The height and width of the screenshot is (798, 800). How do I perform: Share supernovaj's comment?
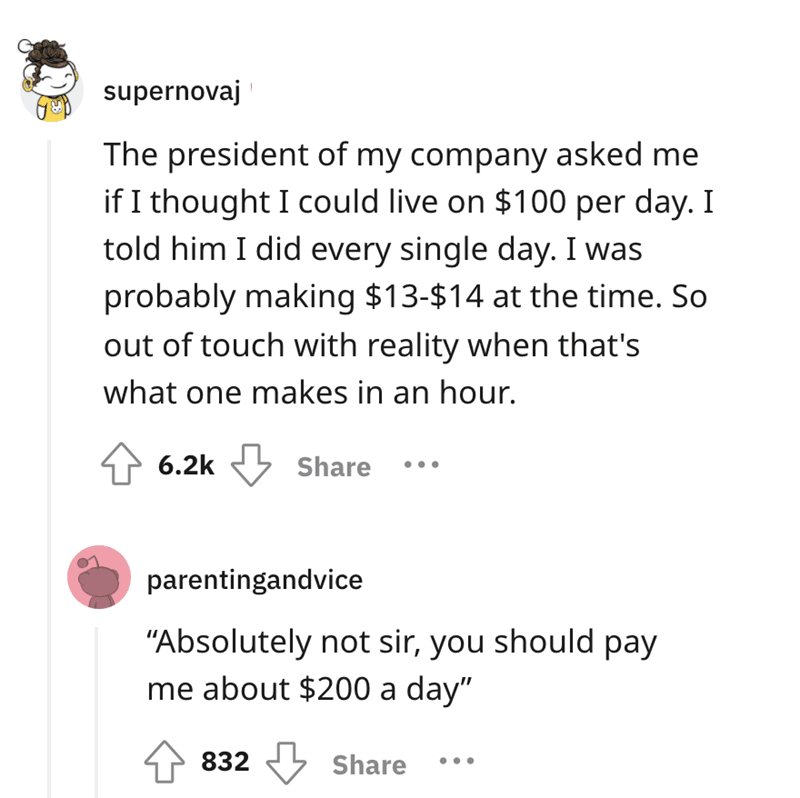coord(333,467)
